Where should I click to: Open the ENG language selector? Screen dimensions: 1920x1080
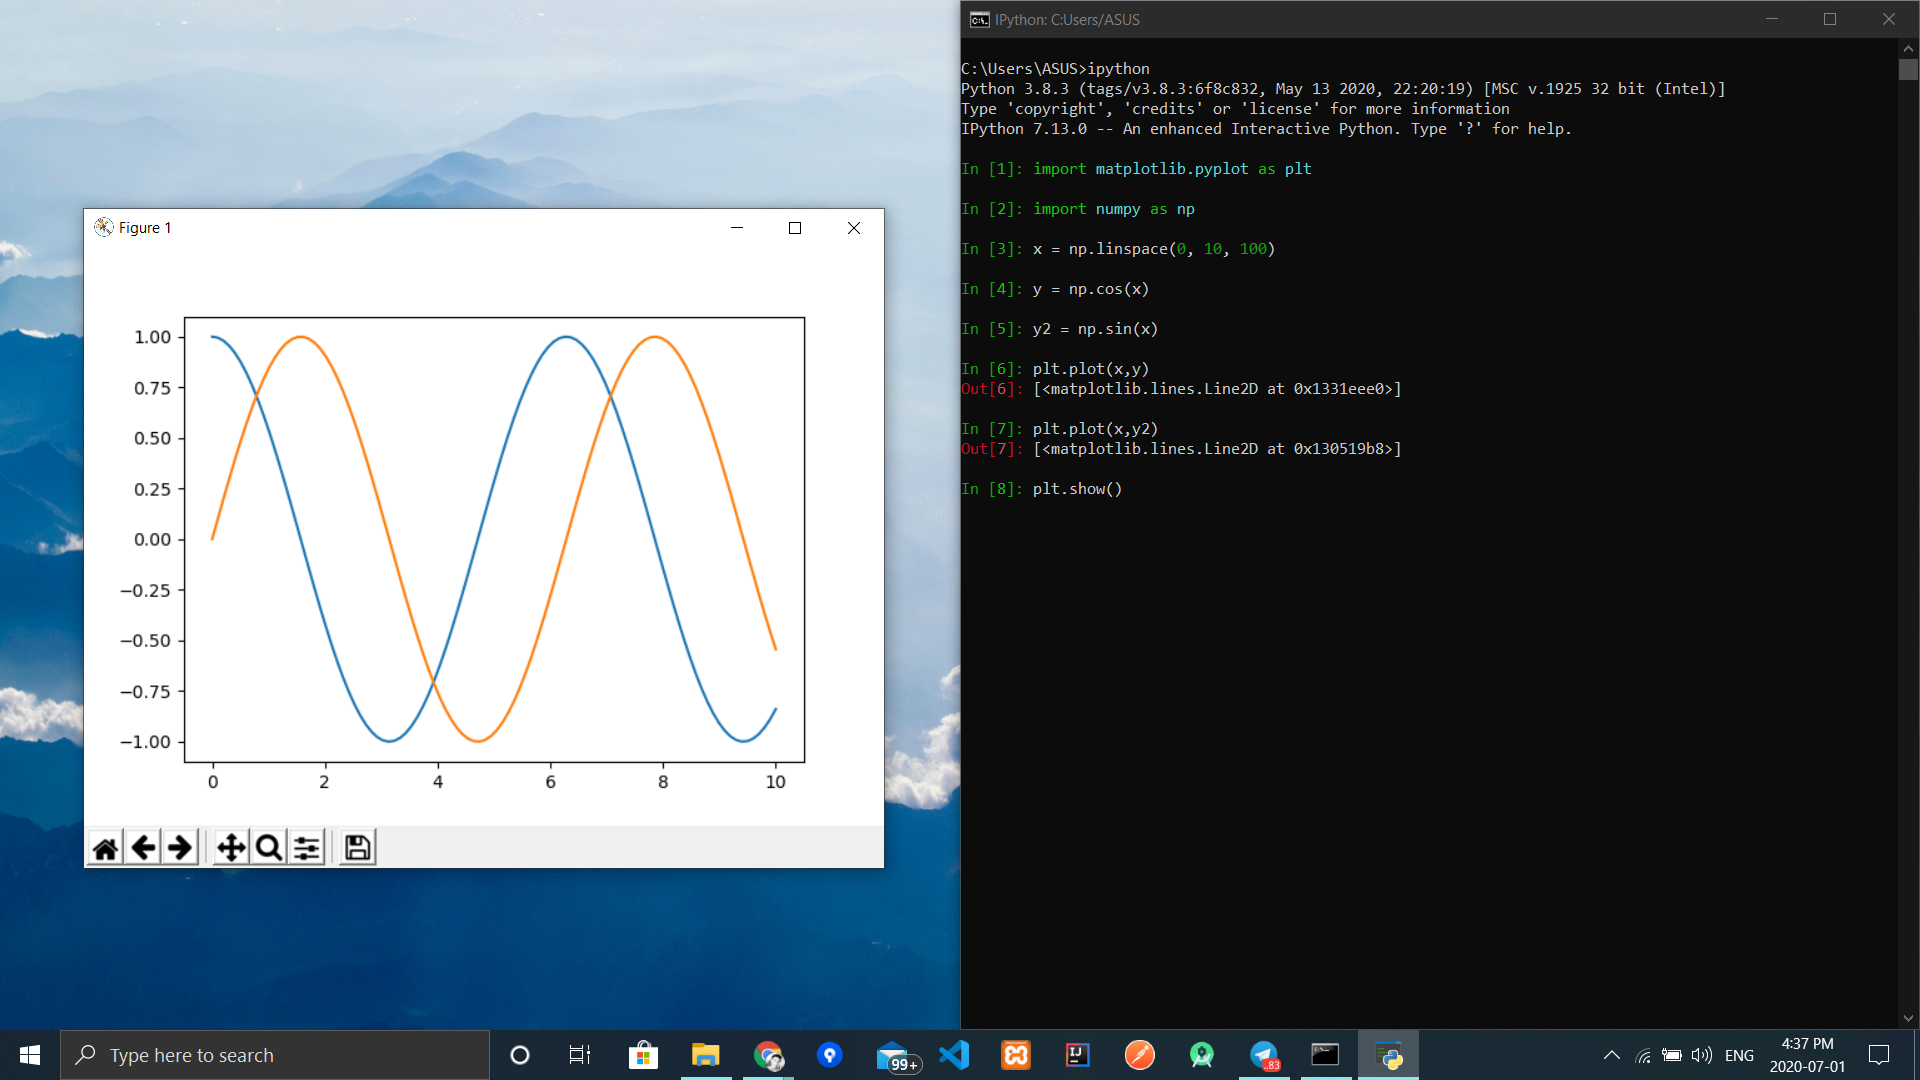(1739, 1055)
